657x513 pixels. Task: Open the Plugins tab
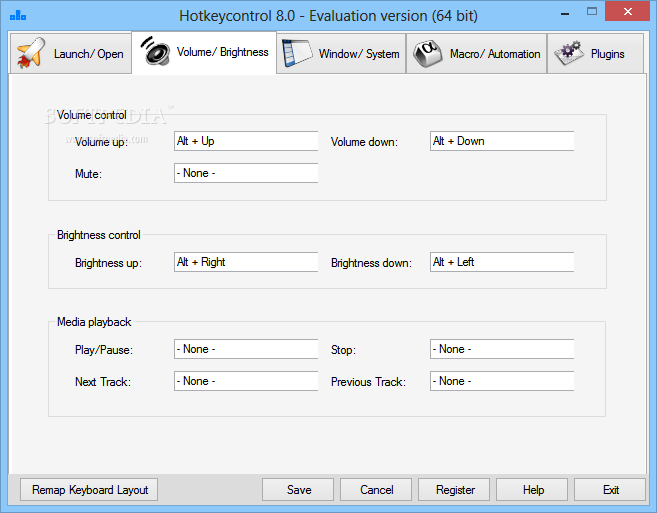595,54
